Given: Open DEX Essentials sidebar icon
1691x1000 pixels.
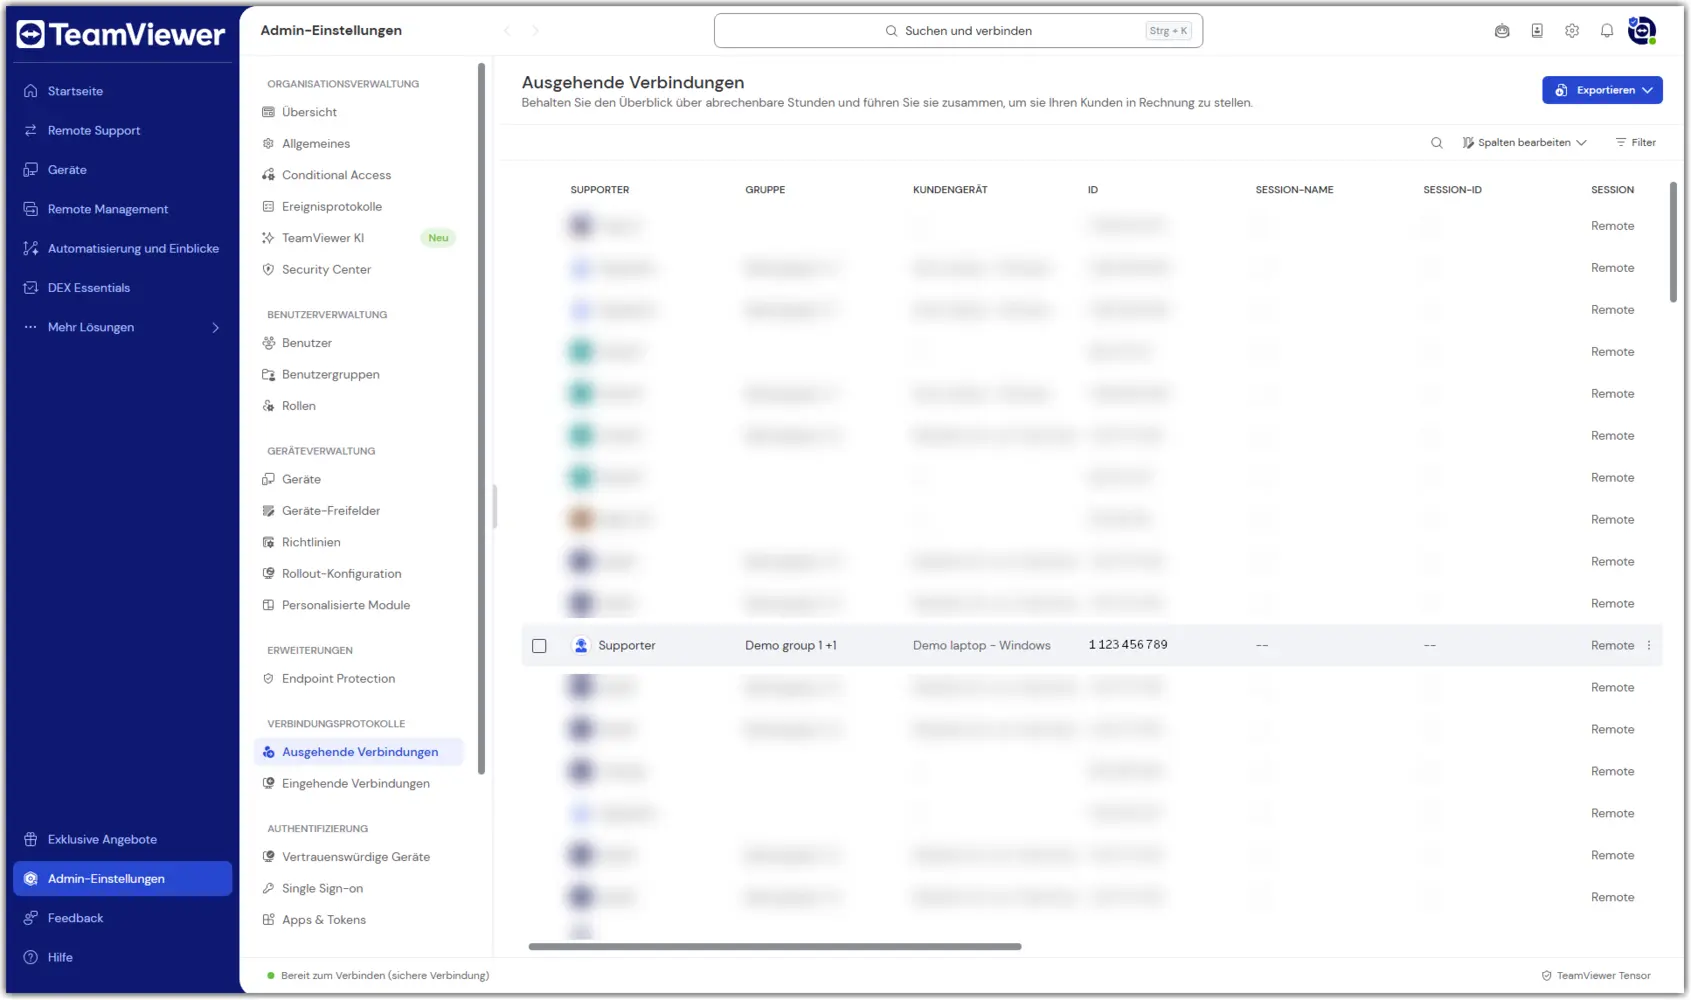Looking at the screenshot, I should coord(31,288).
